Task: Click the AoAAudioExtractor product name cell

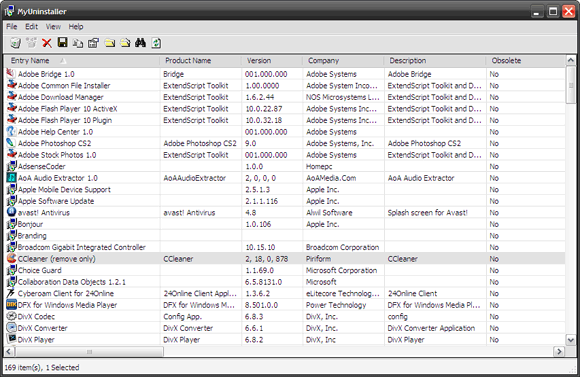Action: click(x=195, y=178)
